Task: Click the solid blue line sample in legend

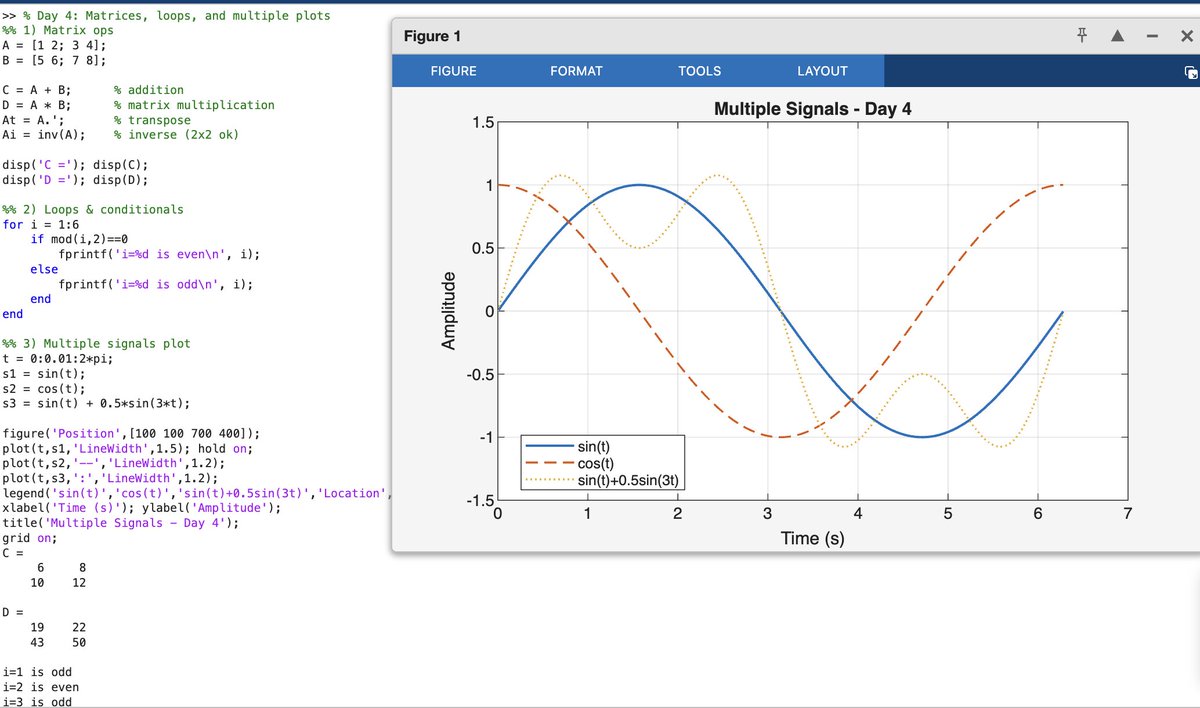Action: pyautogui.click(x=549, y=446)
